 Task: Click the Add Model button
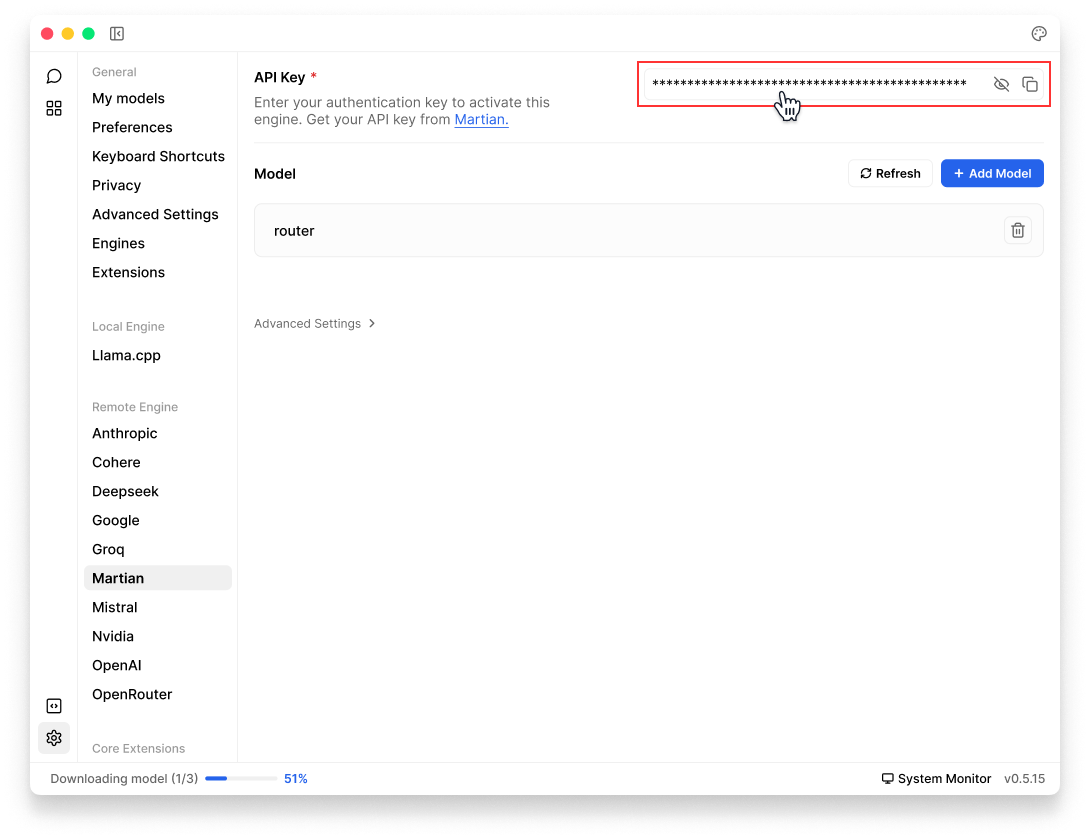tap(992, 173)
